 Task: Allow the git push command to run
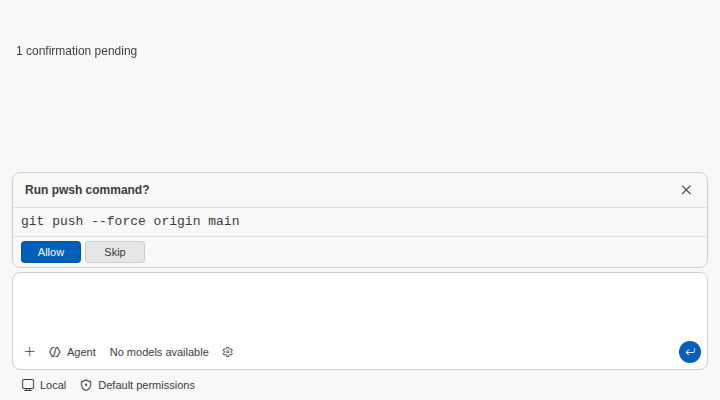[51, 252]
